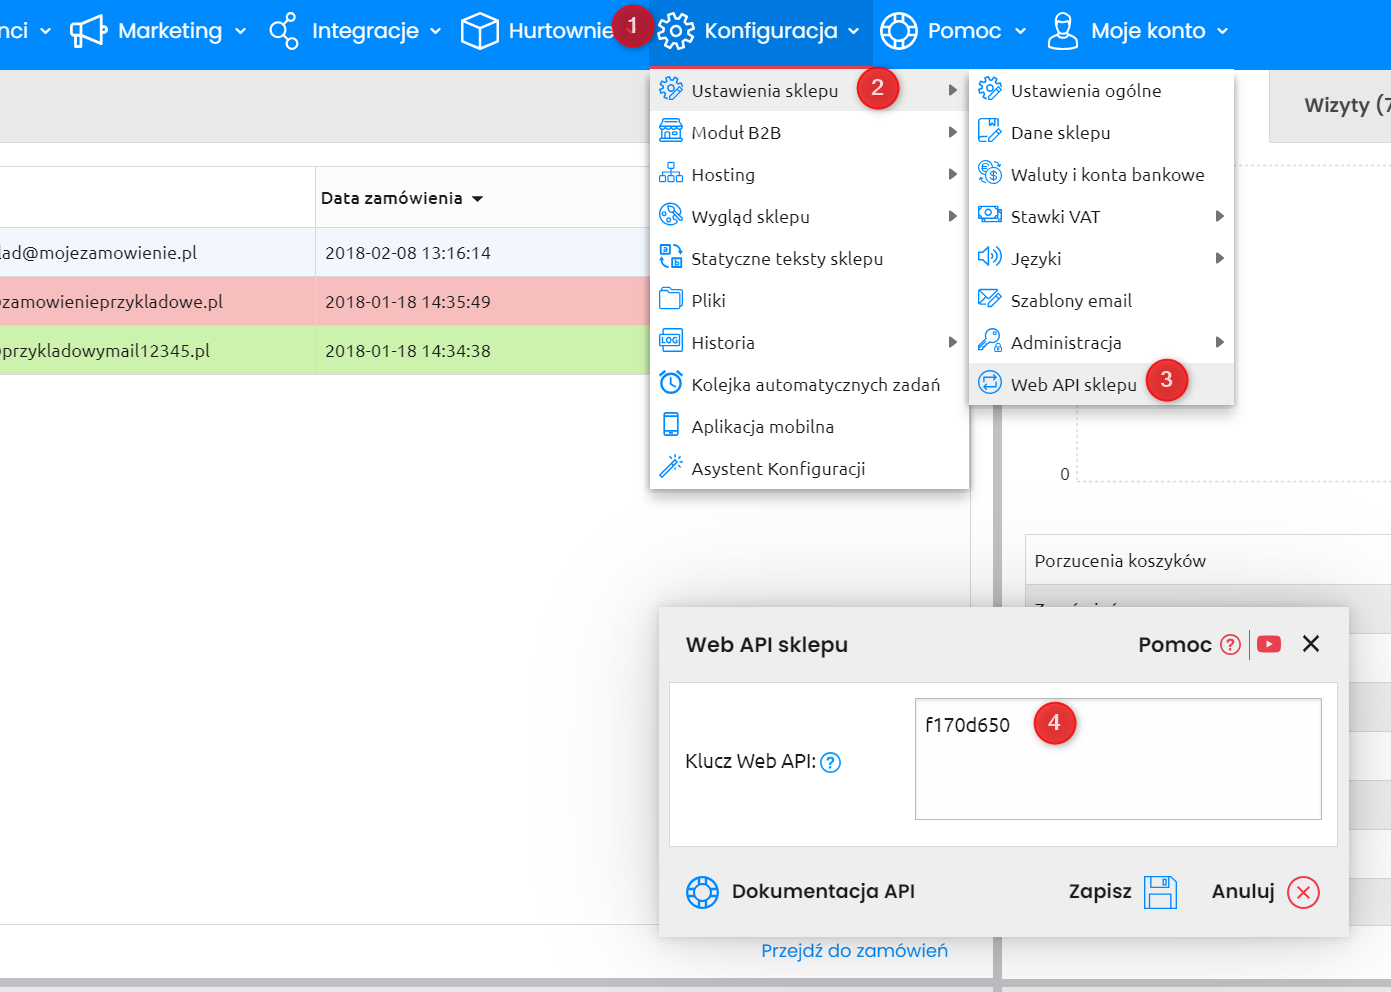The image size is (1391, 992).
Task: Choose the Web API sklepu submenu item
Action: coord(1101,384)
